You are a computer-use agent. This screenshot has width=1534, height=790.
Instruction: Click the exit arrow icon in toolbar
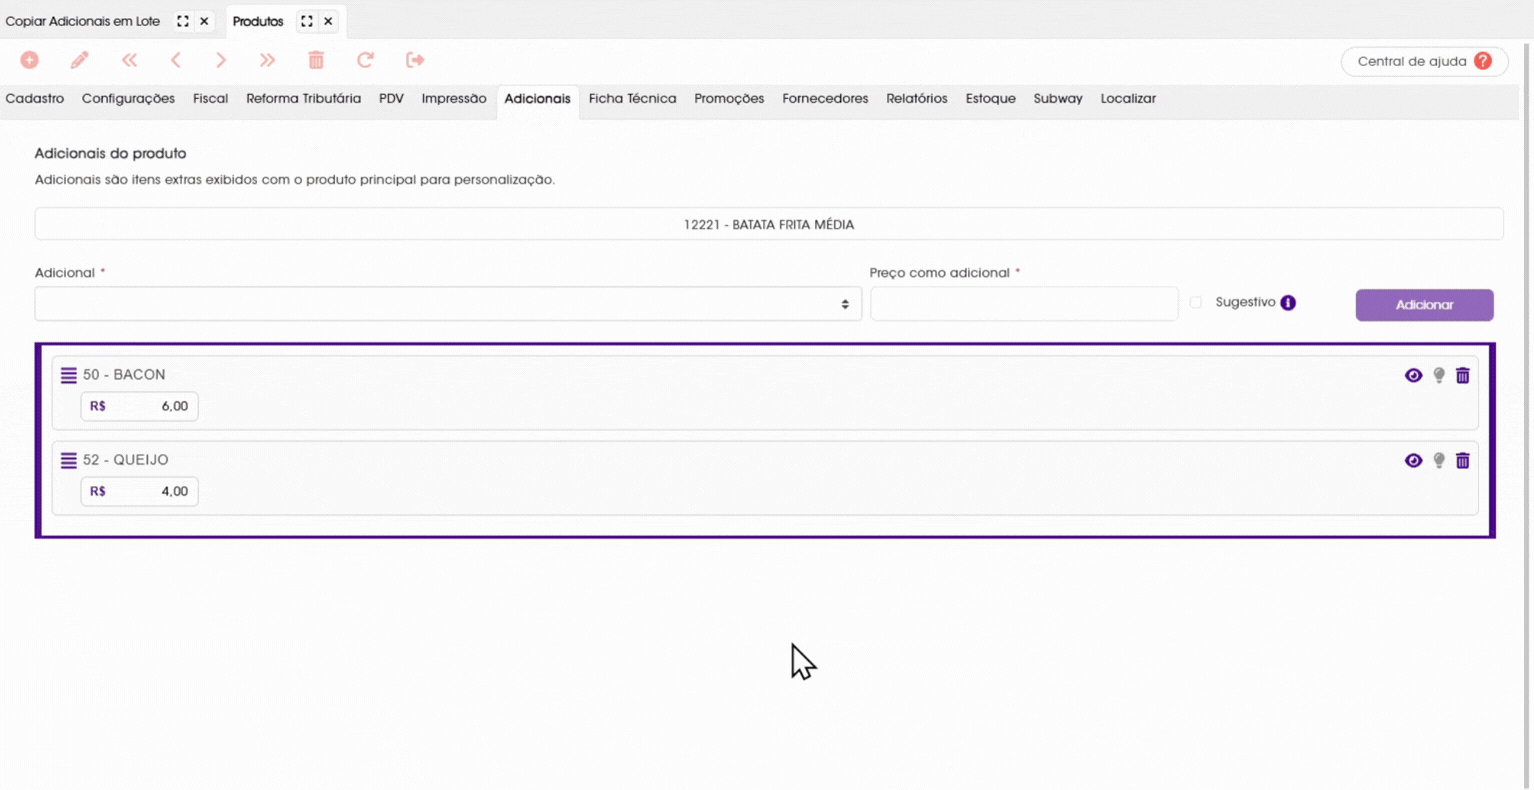click(415, 60)
